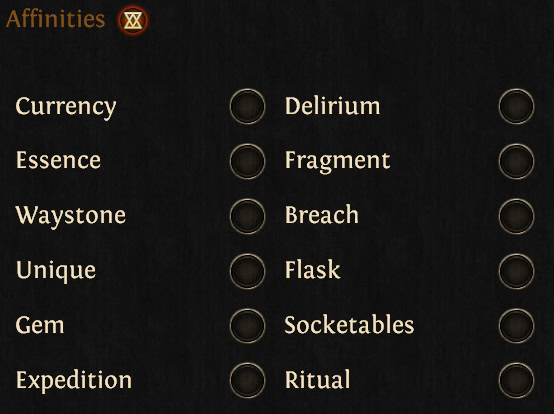
Task: Enable the Fragment affinity radio button
Action: point(516,161)
